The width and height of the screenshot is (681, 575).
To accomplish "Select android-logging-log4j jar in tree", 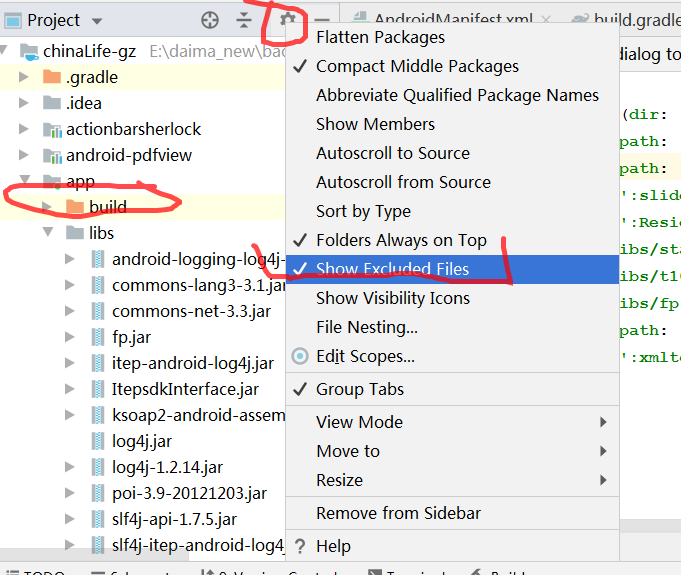I will tap(198, 259).
